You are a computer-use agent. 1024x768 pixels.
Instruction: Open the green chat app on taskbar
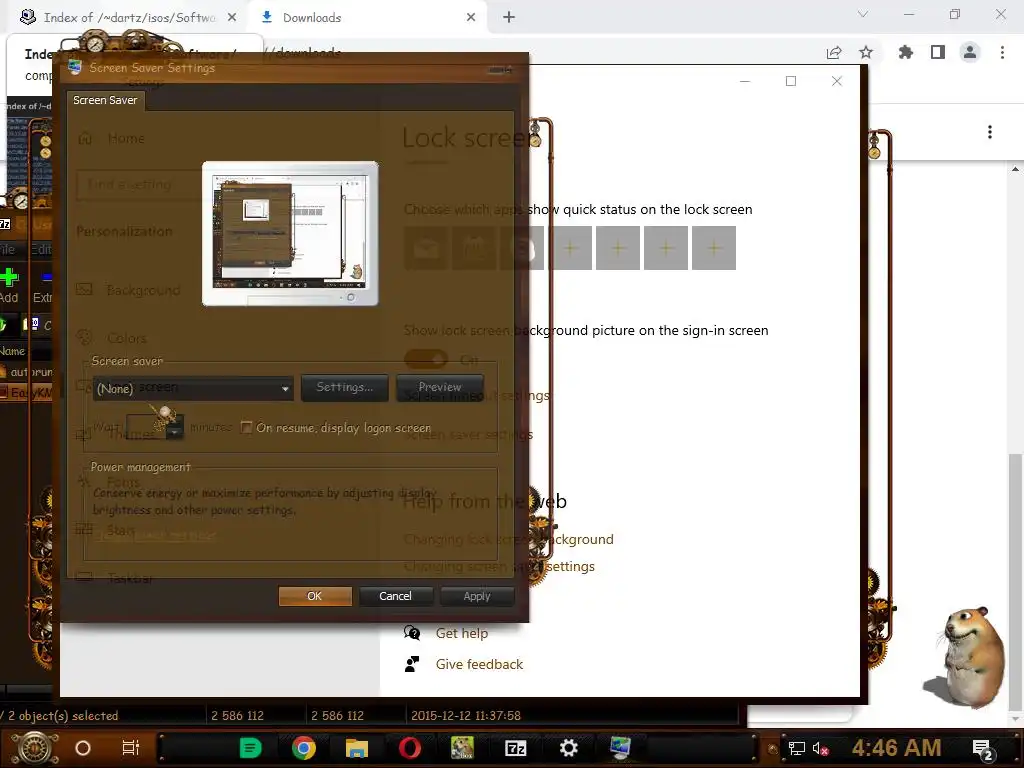pyautogui.click(x=250, y=748)
